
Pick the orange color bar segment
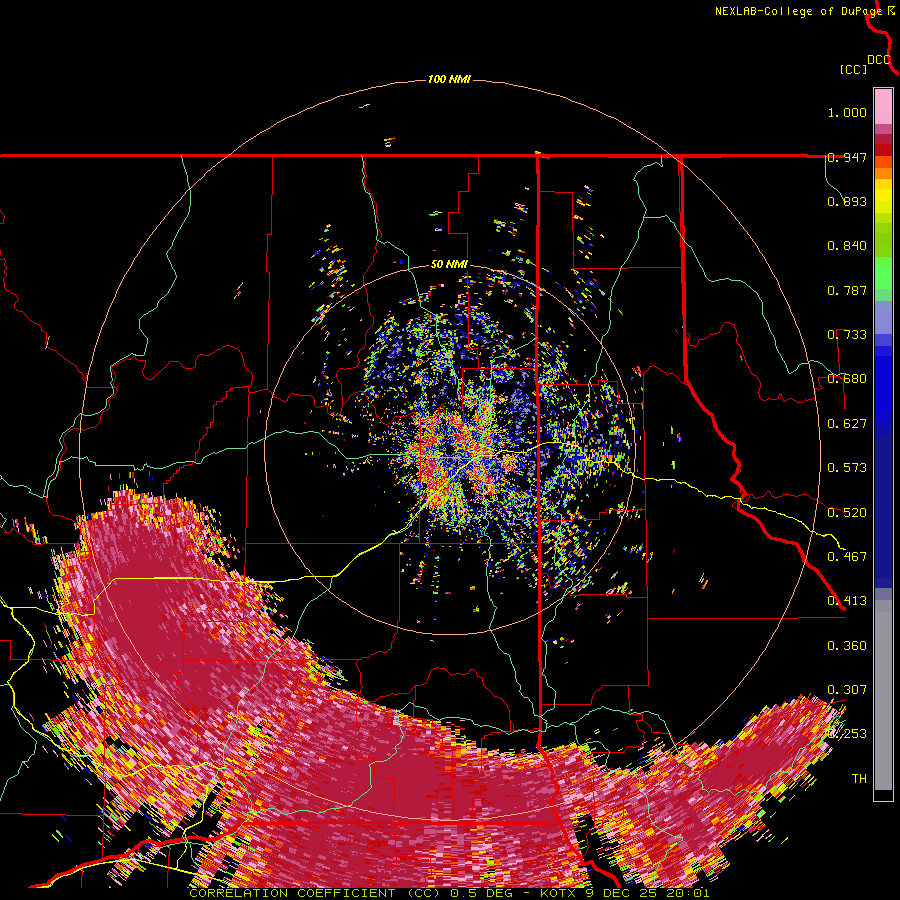click(x=883, y=173)
